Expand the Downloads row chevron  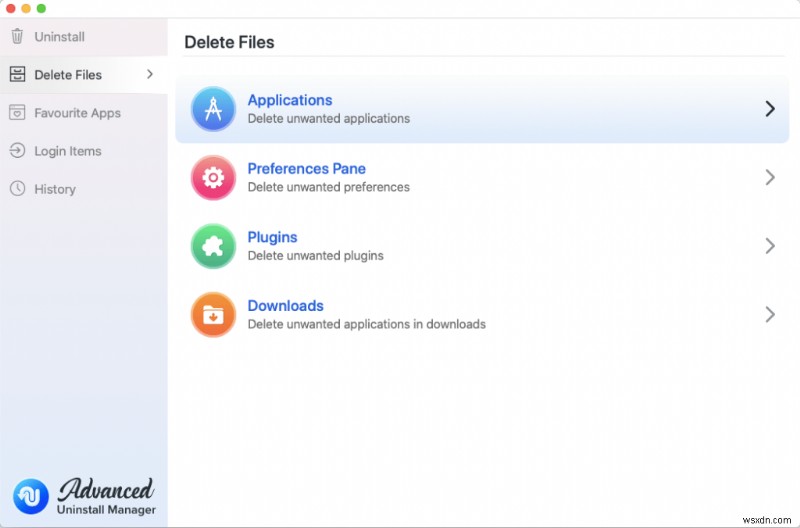click(769, 314)
